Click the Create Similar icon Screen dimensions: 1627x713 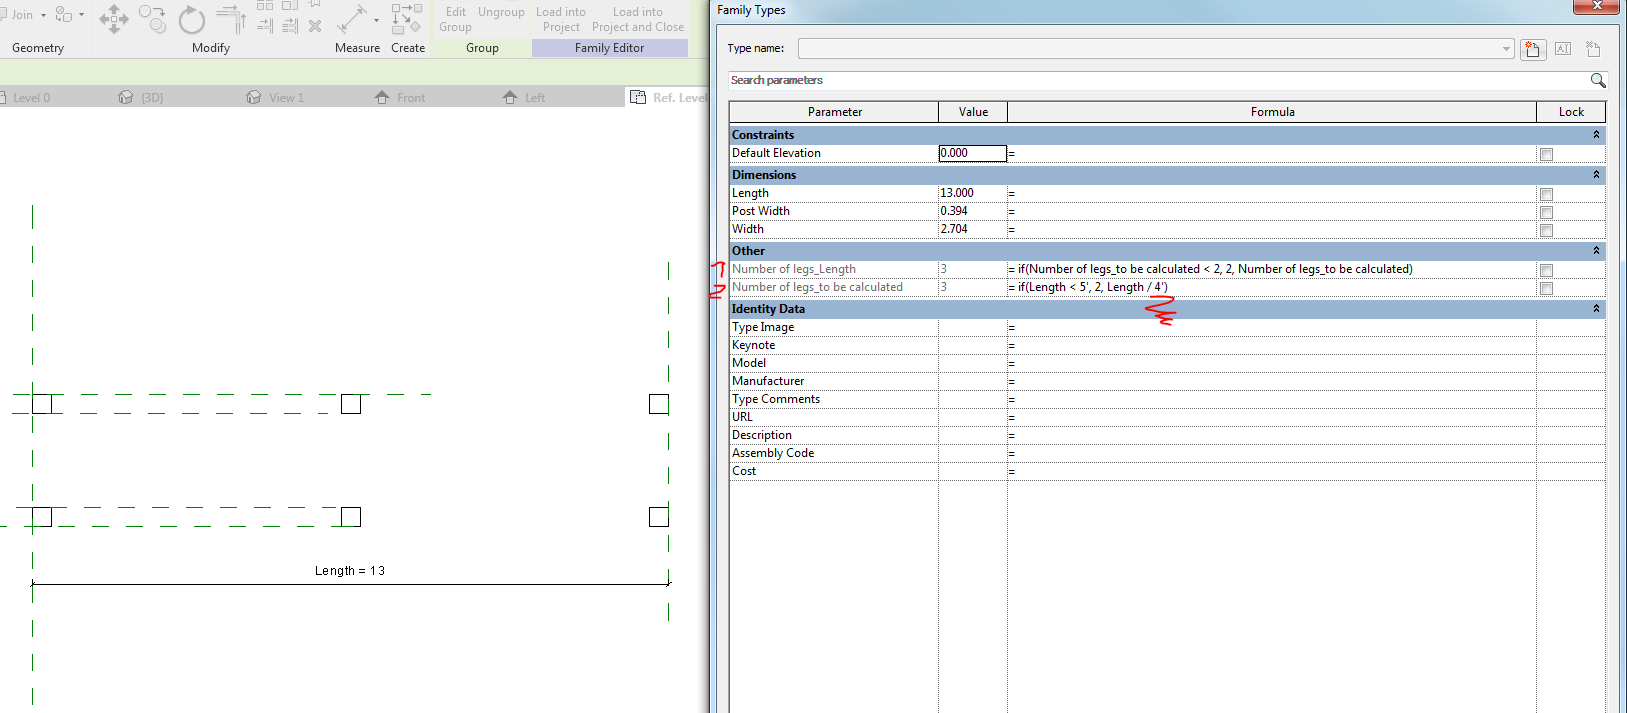[406, 19]
